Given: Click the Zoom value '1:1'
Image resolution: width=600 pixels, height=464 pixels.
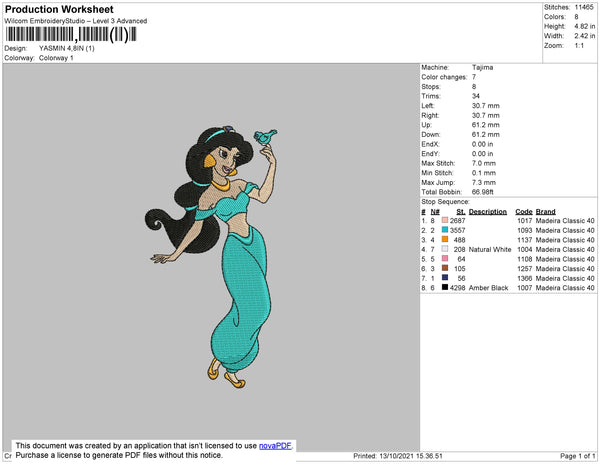Looking at the screenshot, I should pos(579,46).
